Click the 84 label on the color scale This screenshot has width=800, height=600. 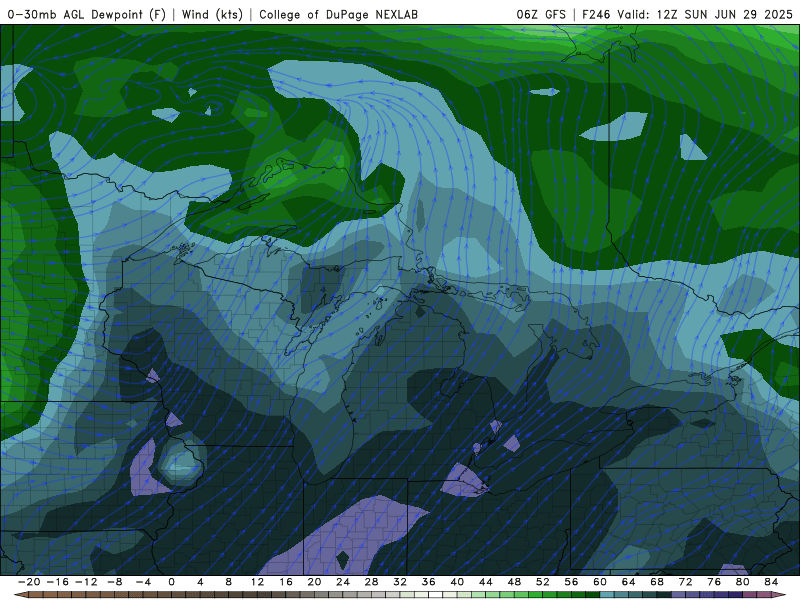coord(771,582)
